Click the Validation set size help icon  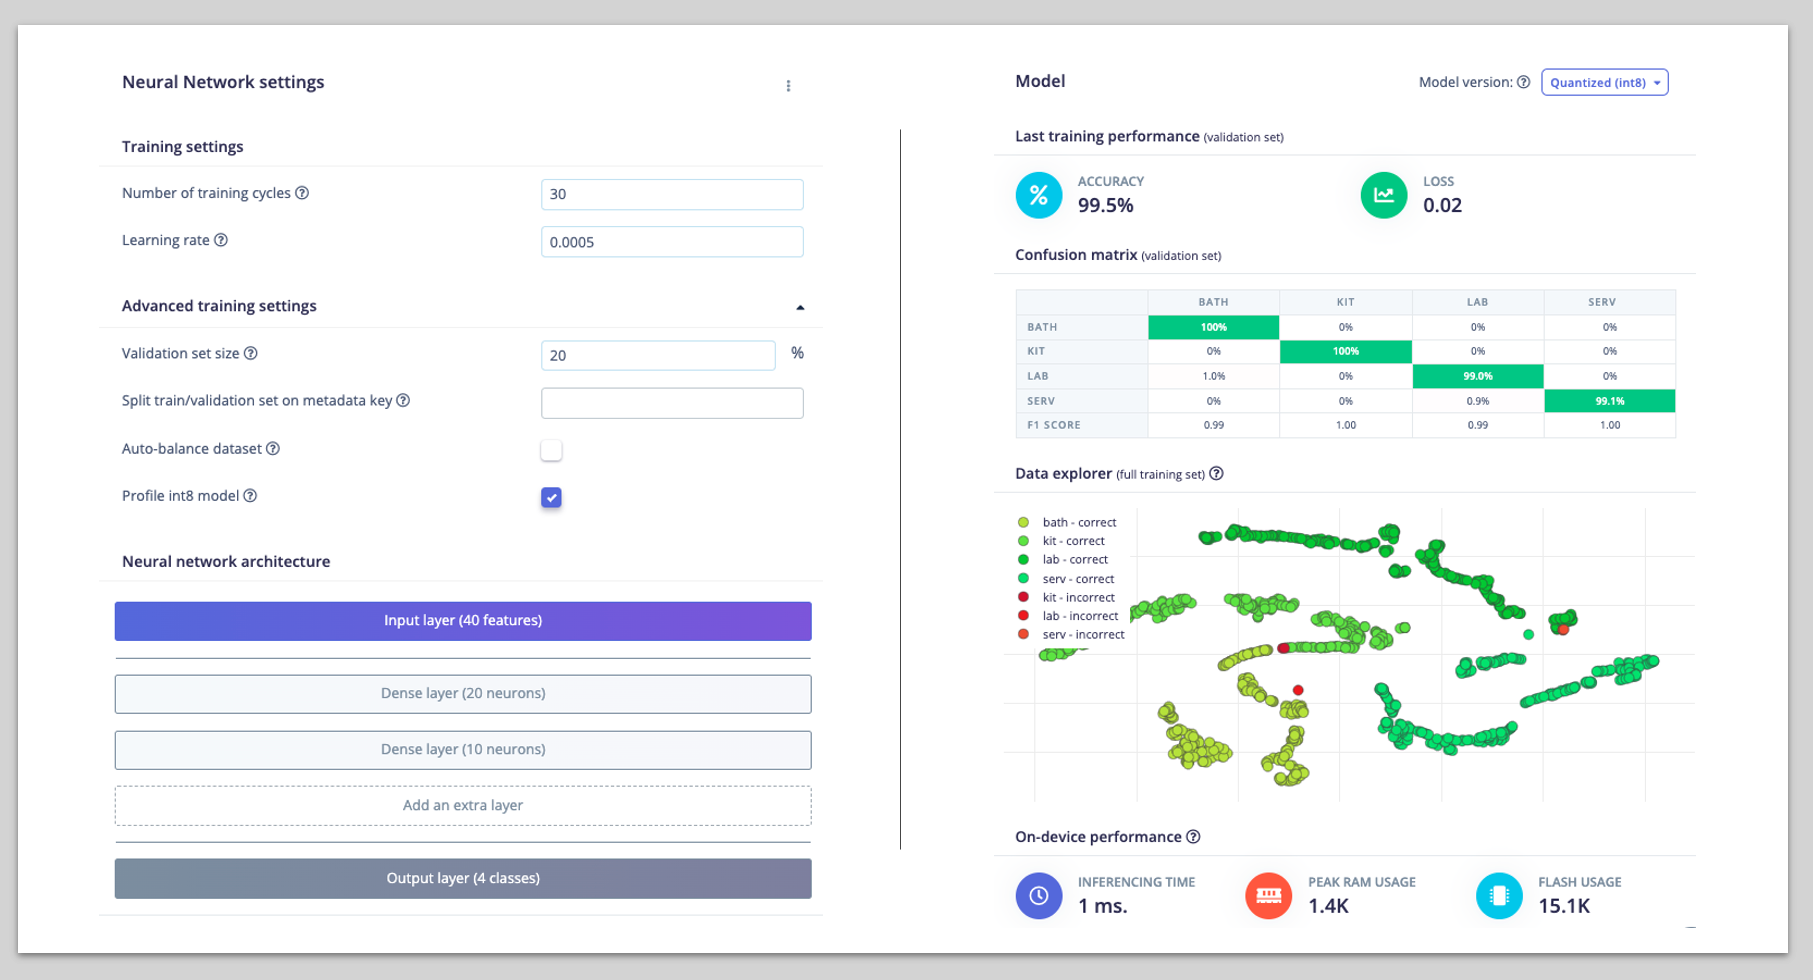pyautogui.click(x=251, y=353)
